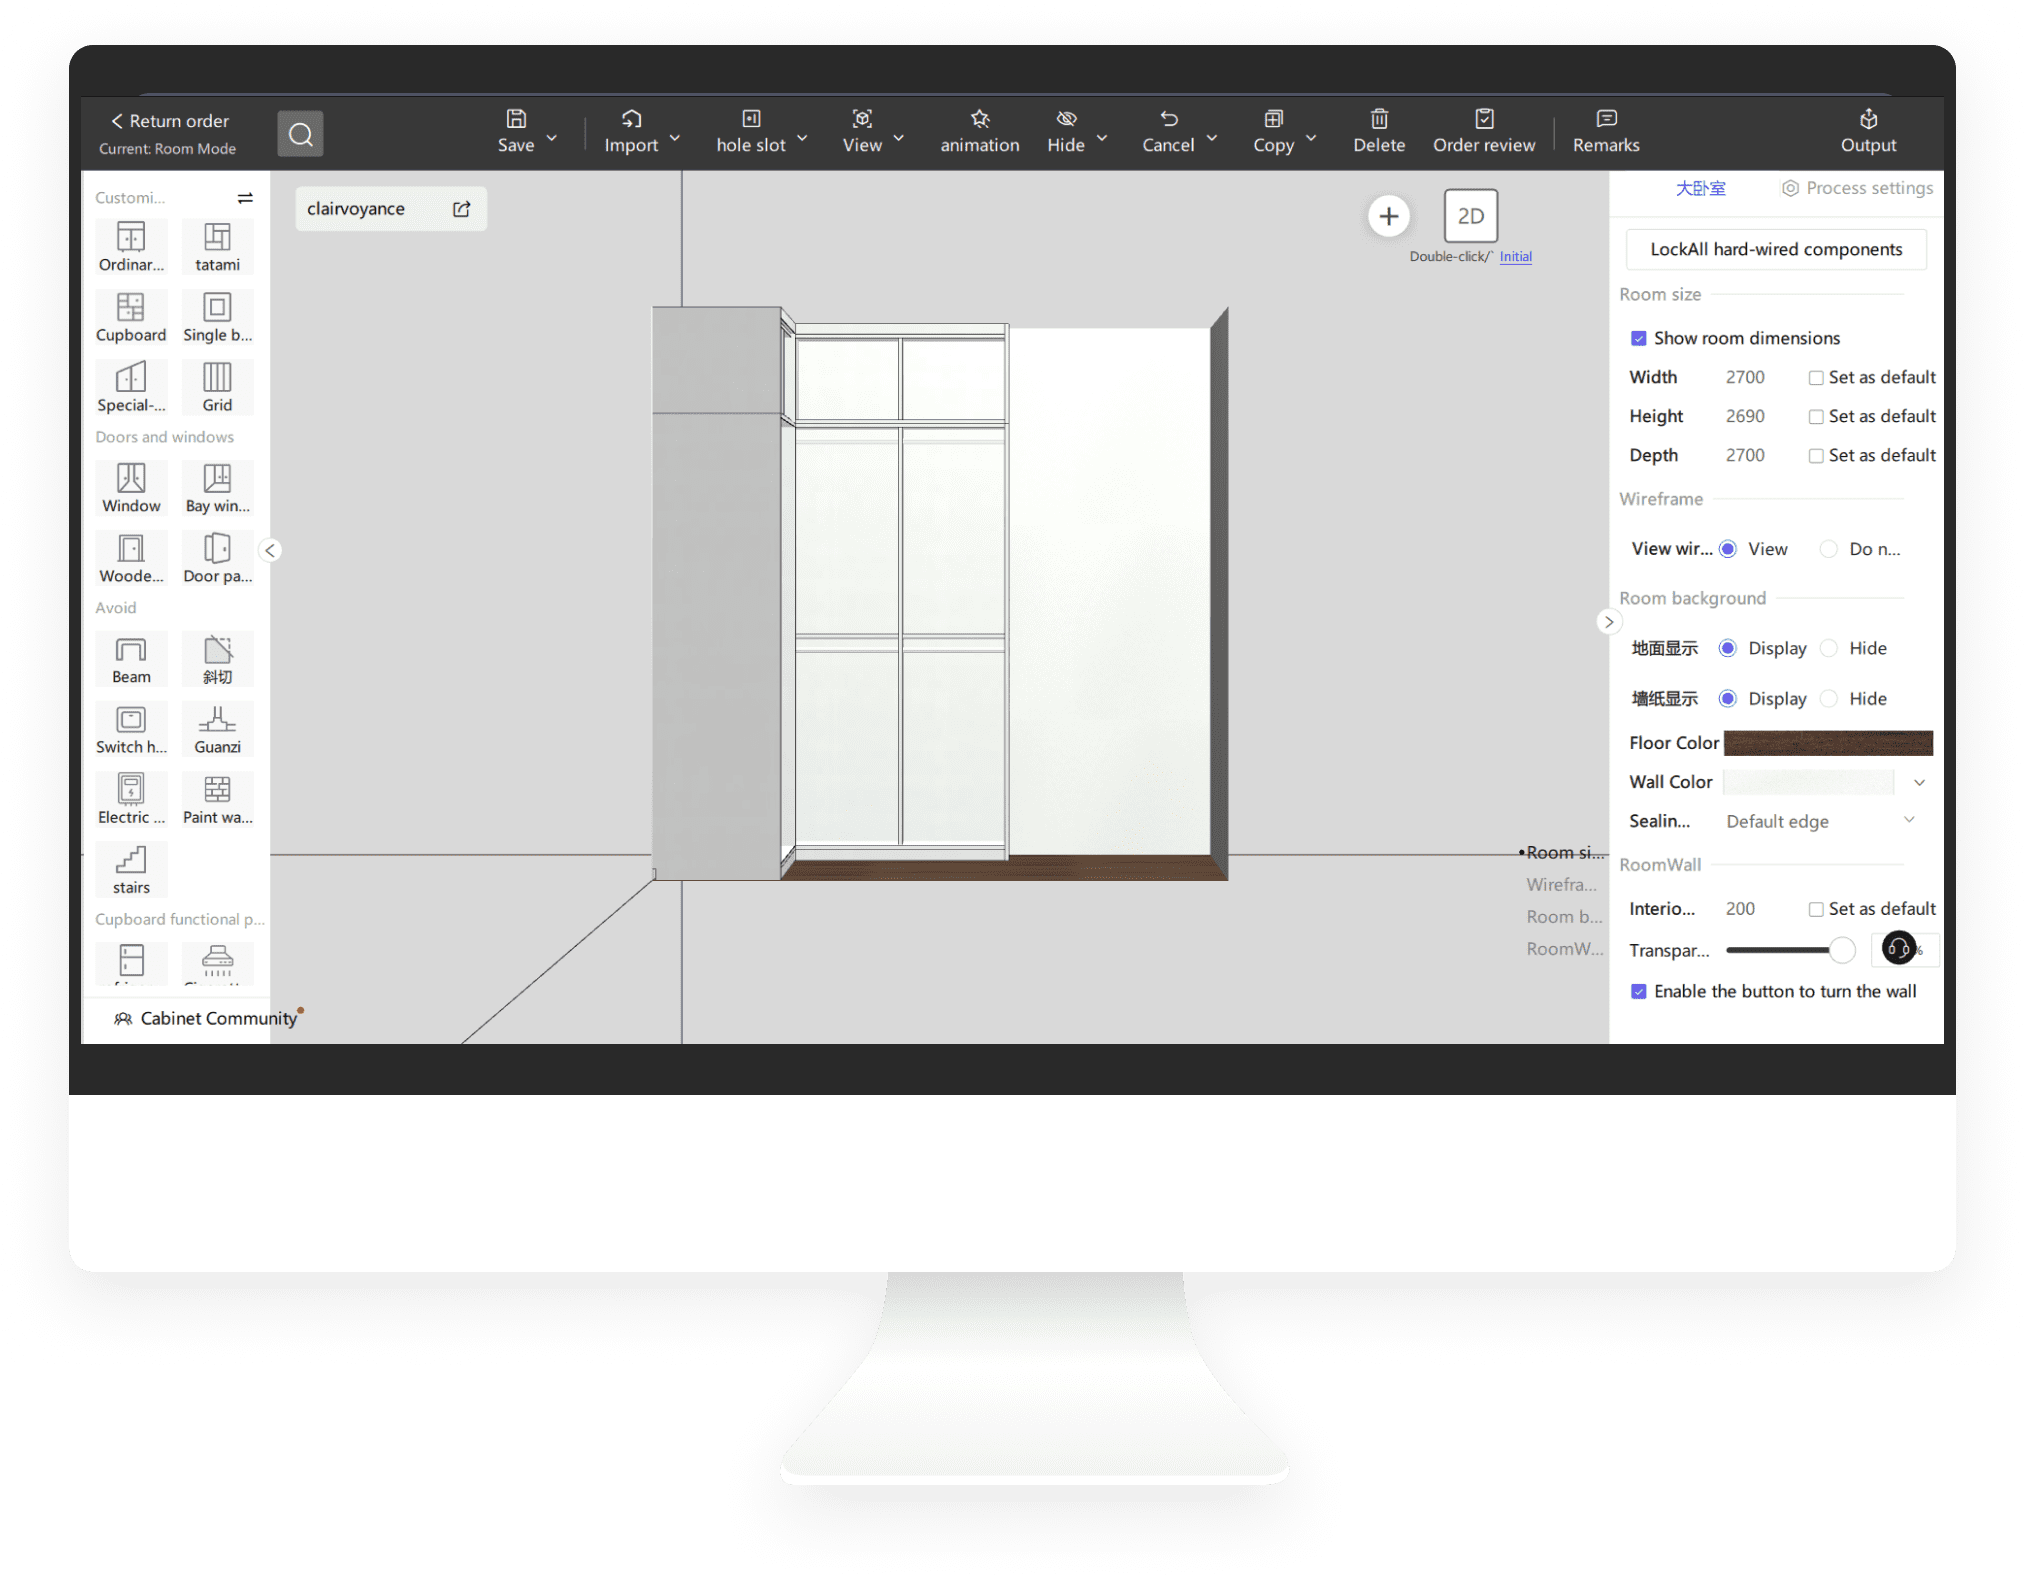Click the search magnifier icon

click(x=300, y=134)
